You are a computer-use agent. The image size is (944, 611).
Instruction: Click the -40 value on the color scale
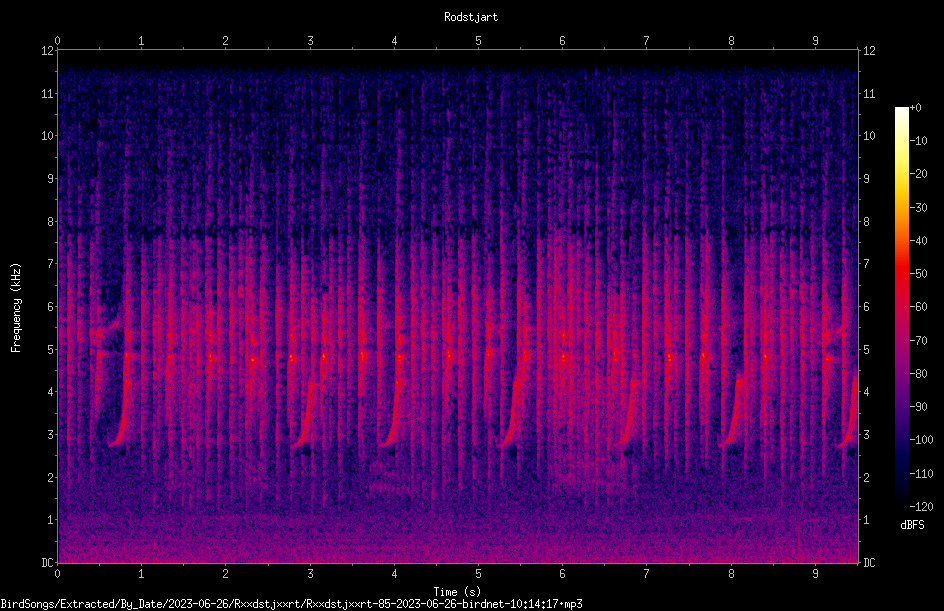pyautogui.click(x=919, y=241)
